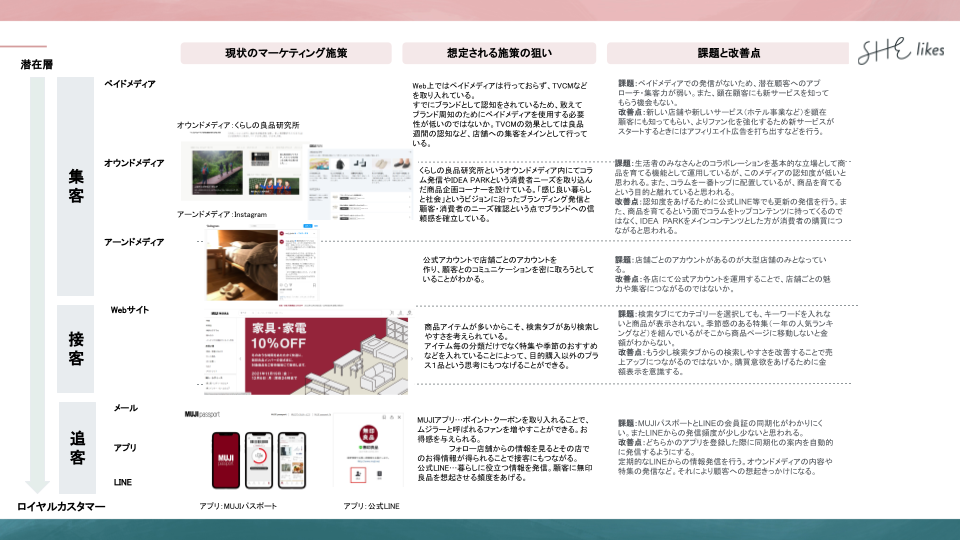Select the ペイドメディア strategy aim paragraph
Screen dimensions: 960x540
click(500, 114)
